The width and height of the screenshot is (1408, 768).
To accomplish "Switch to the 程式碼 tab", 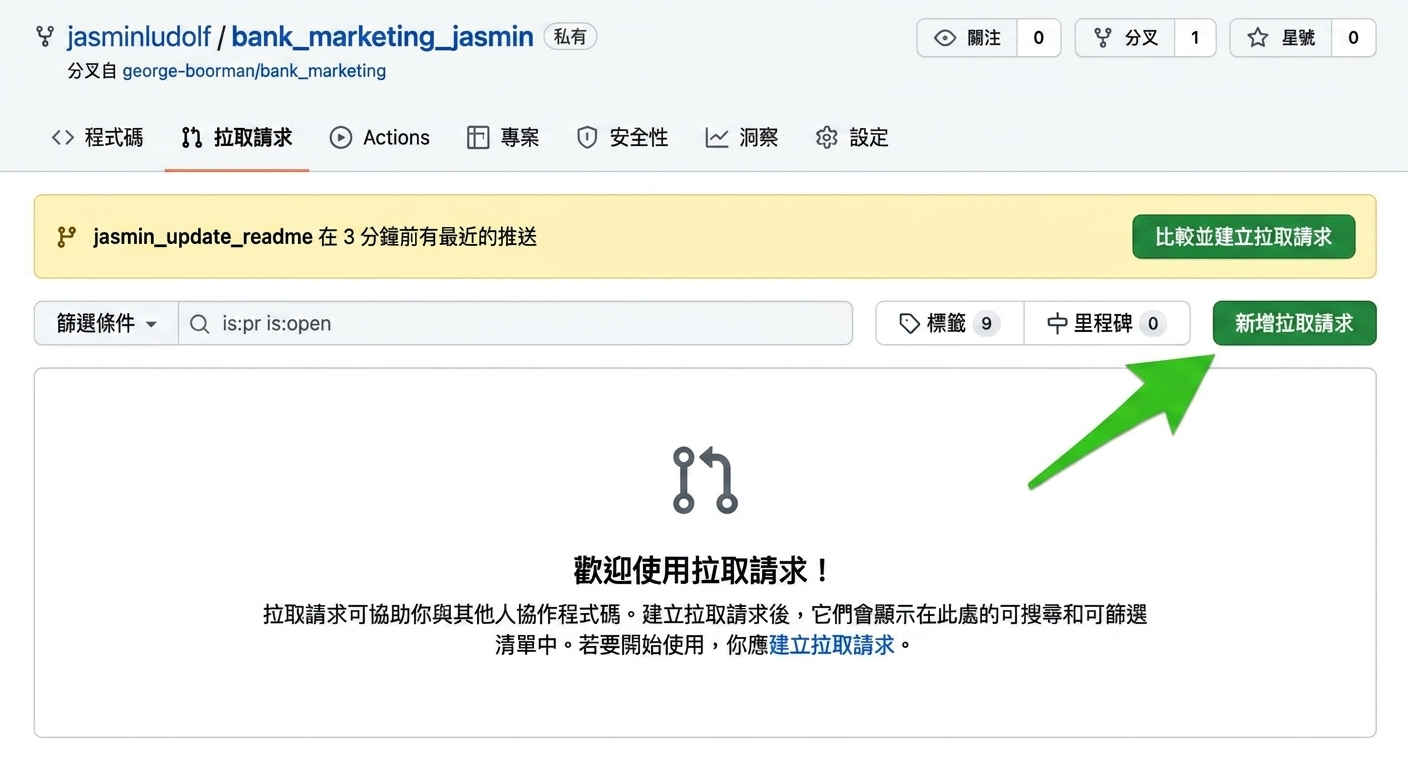I will (97, 138).
